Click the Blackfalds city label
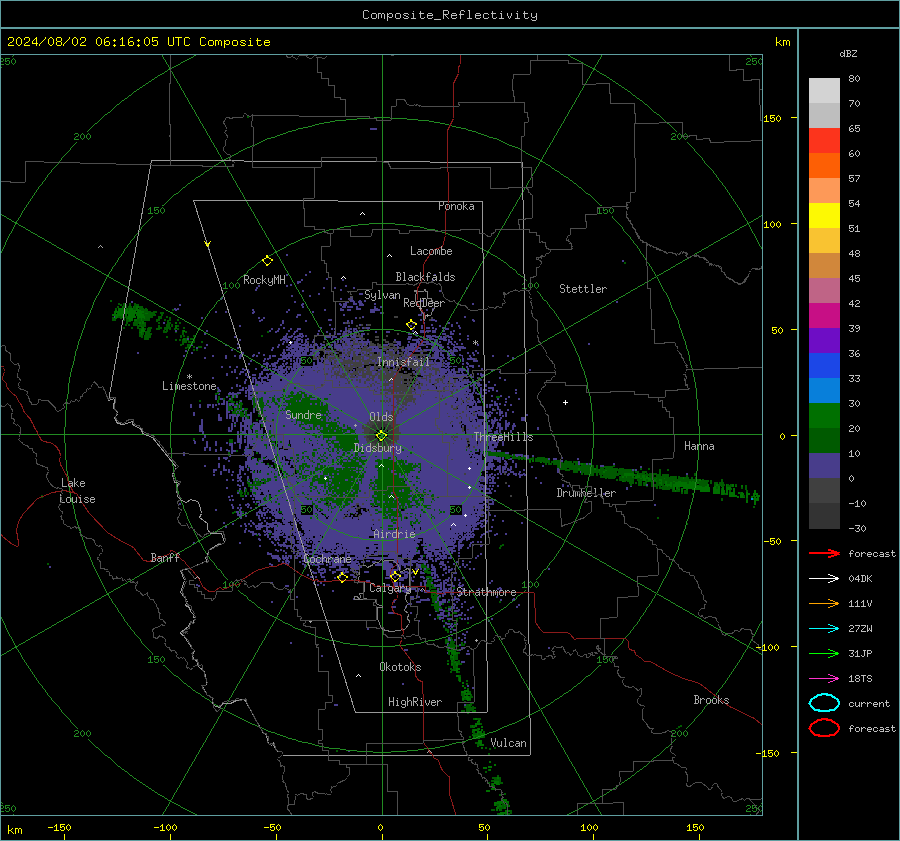 tap(425, 277)
